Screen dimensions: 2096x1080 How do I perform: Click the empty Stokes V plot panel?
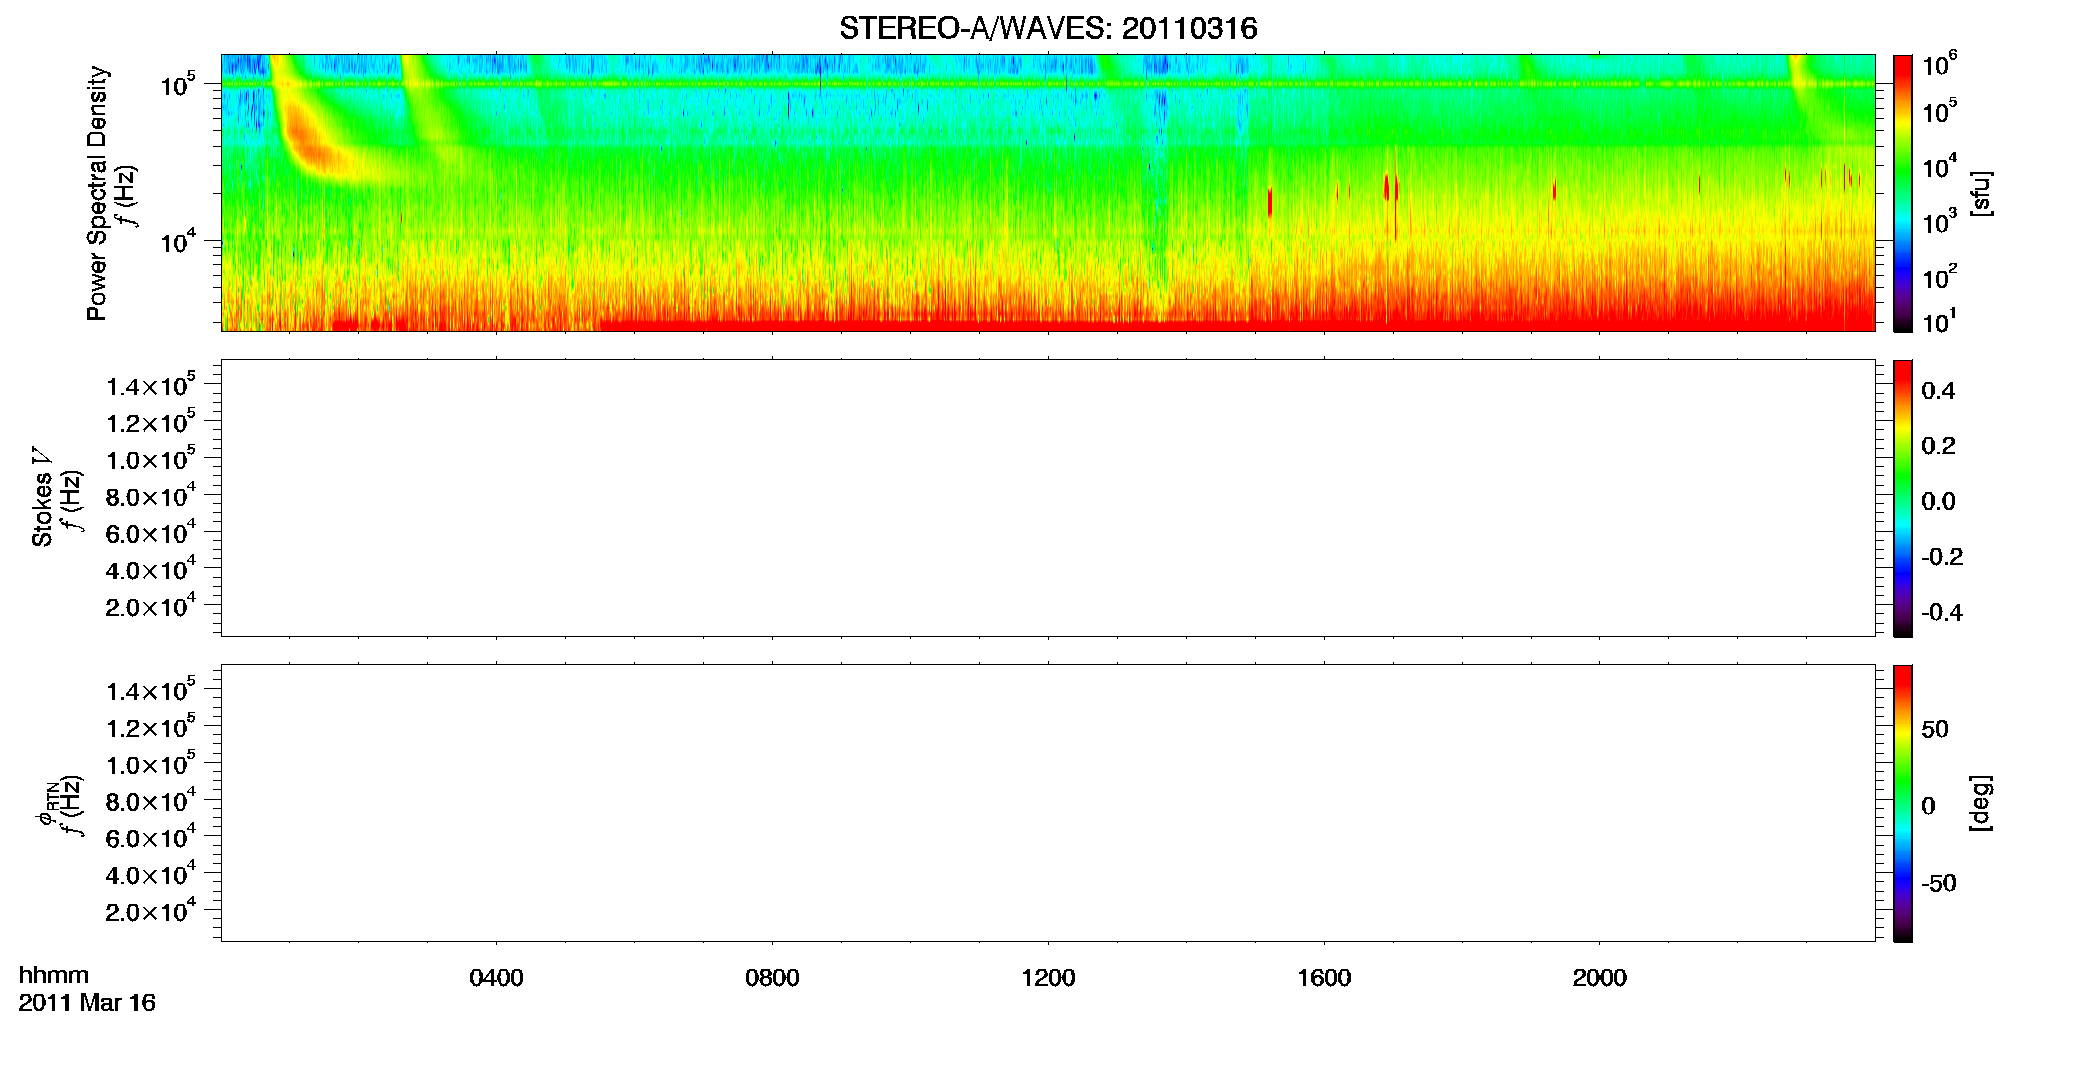pos(1048,498)
